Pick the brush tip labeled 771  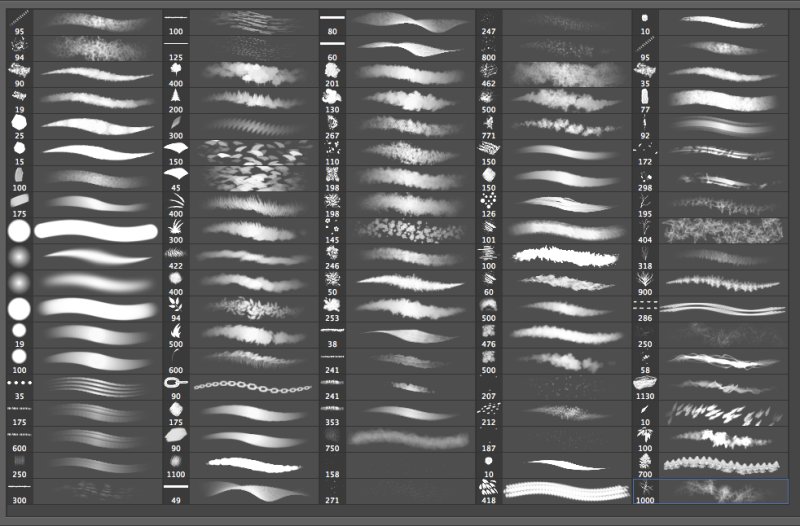488,124
